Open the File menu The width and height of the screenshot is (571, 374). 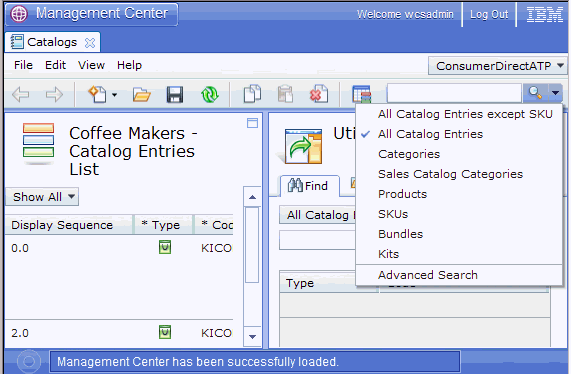(23, 65)
